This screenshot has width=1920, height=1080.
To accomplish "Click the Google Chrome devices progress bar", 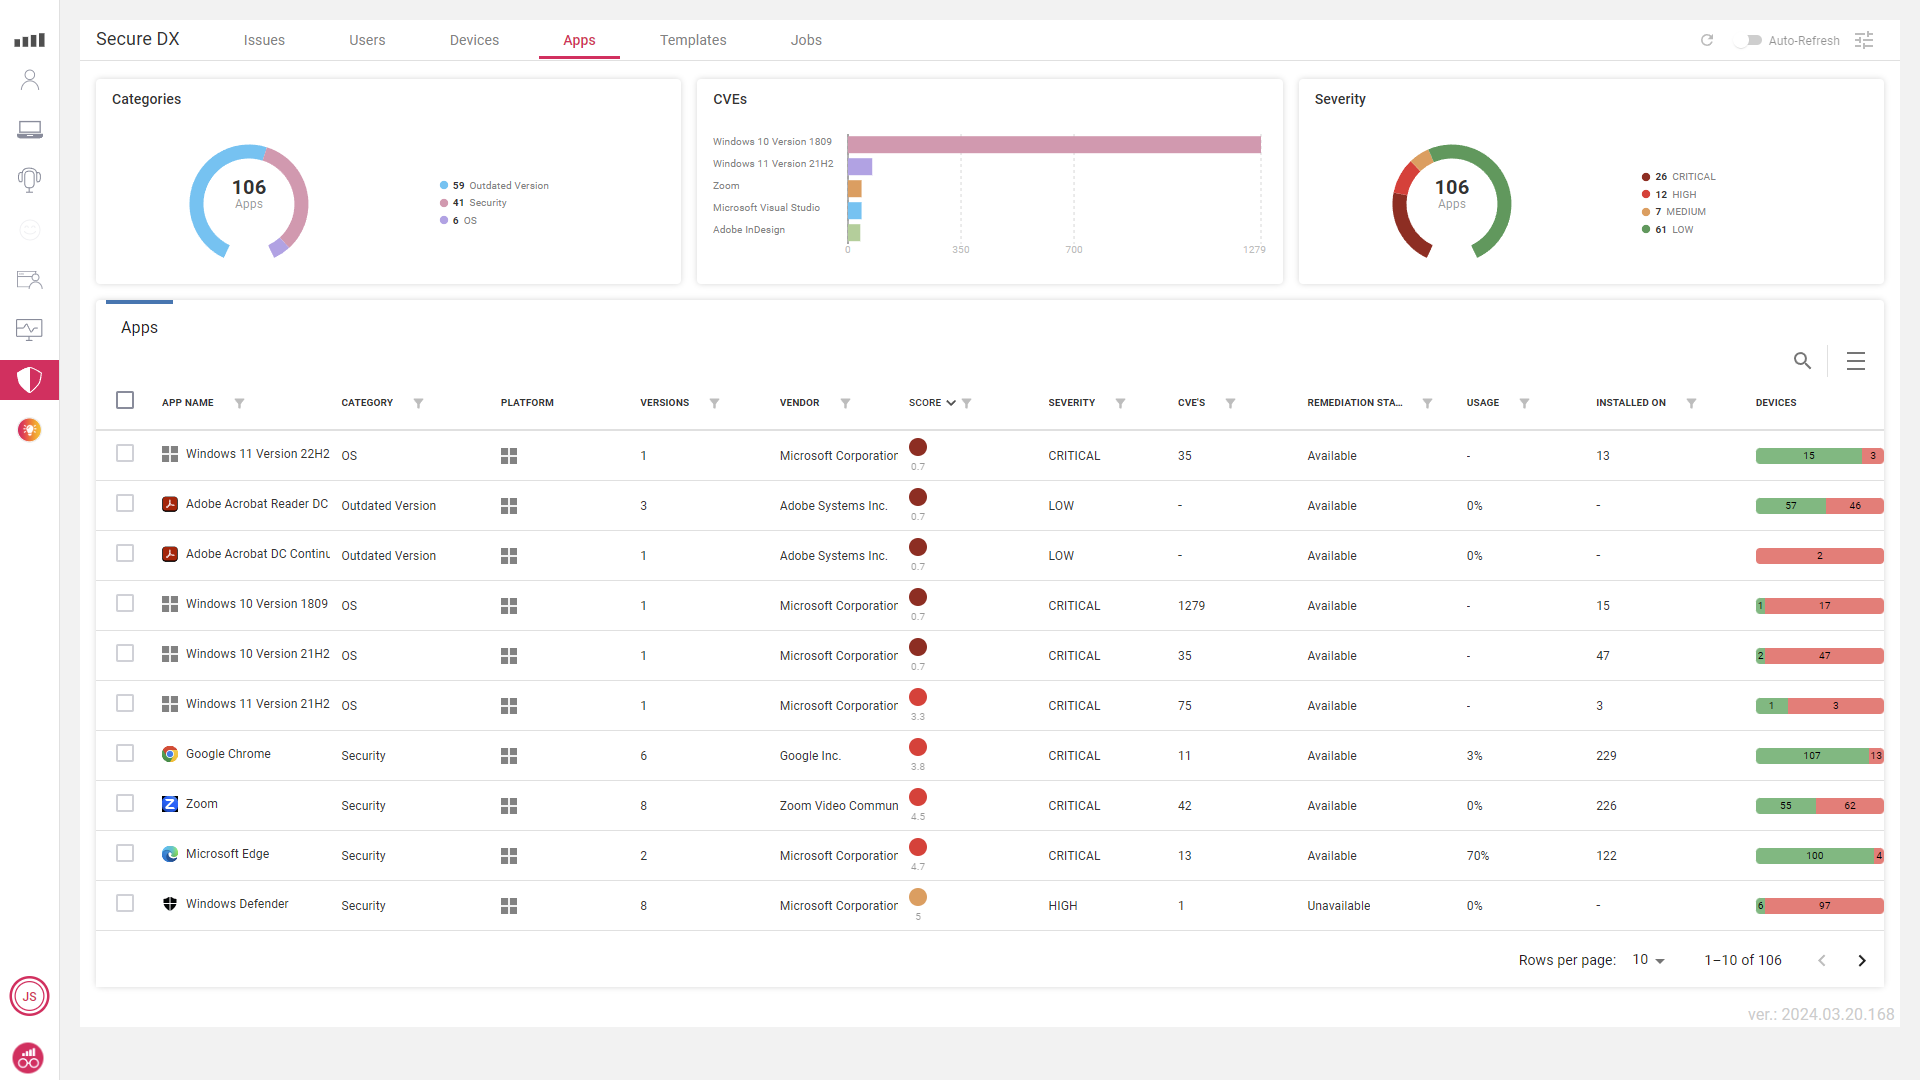I will 1819,756.
